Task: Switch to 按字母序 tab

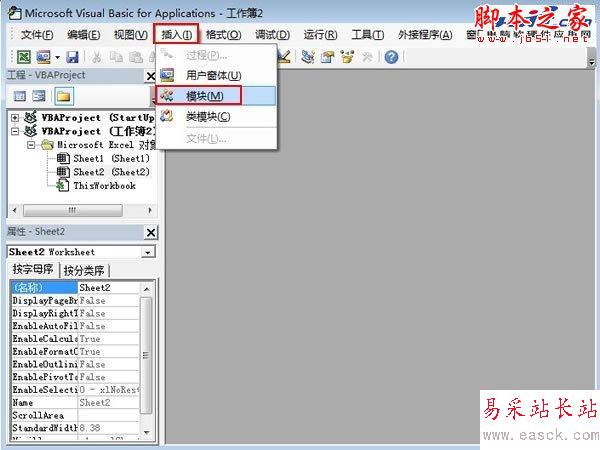Action: click(x=33, y=269)
